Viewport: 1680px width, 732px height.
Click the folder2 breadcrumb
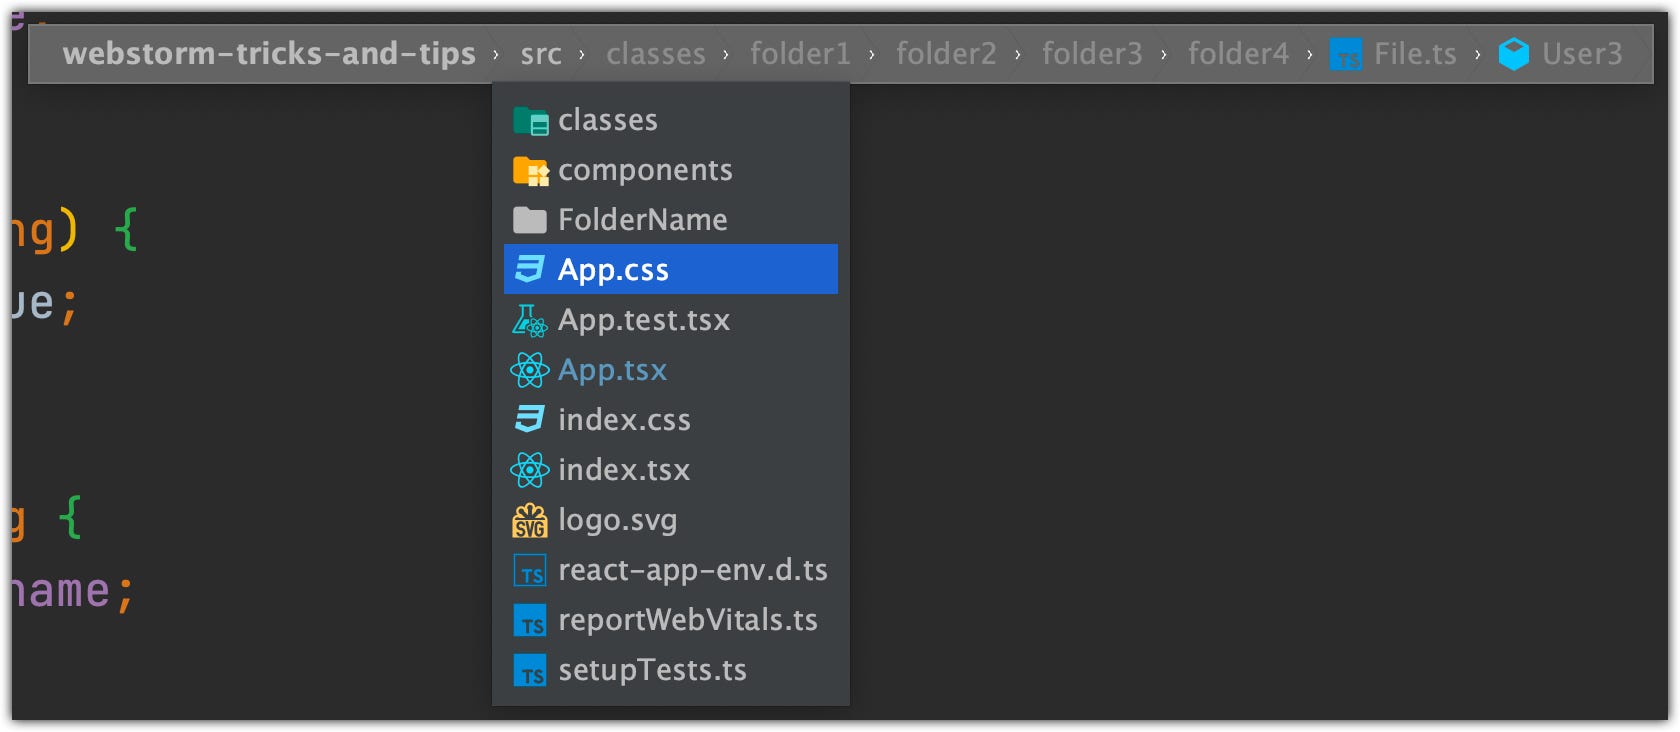[946, 54]
